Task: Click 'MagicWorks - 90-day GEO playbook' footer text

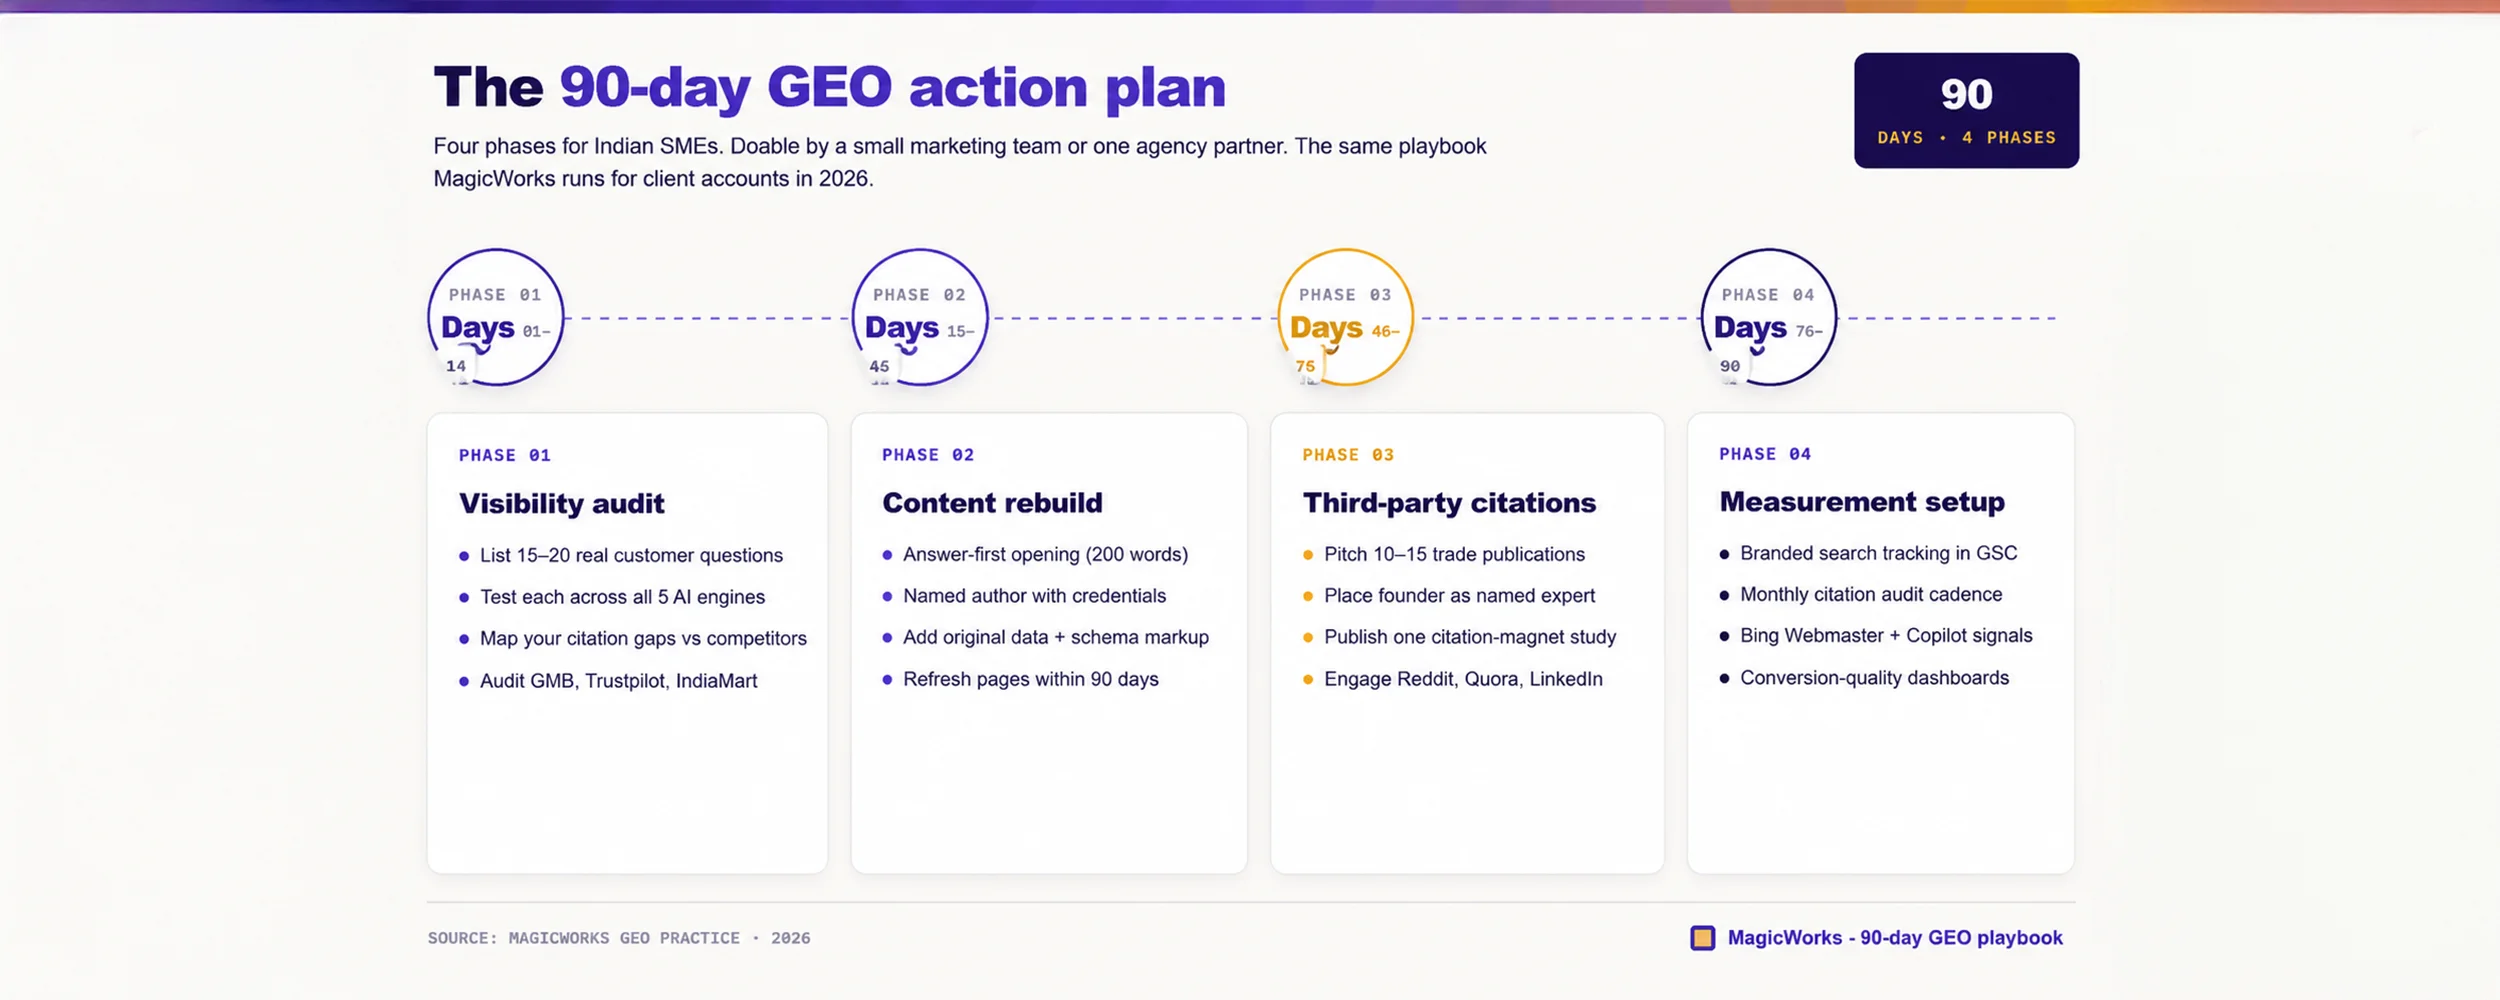Action: pyautogui.click(x=1894, y=938)
